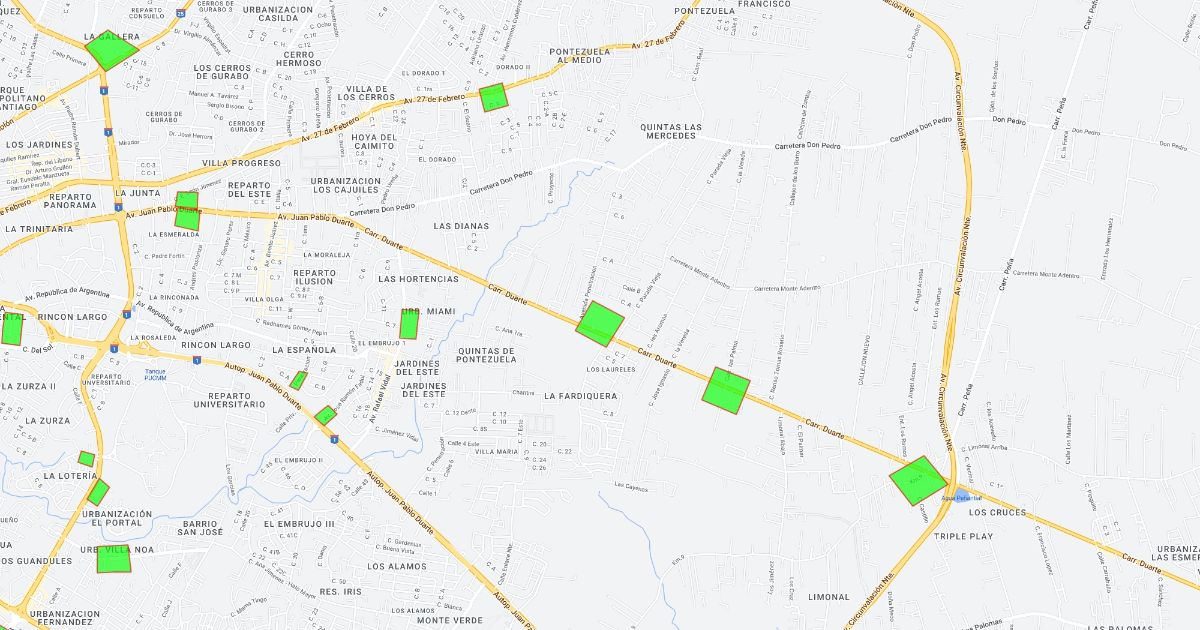The width and height of the screenshot is (1200, 630).
Task: Select small green polygon below La Española
Action: point(298,380)
